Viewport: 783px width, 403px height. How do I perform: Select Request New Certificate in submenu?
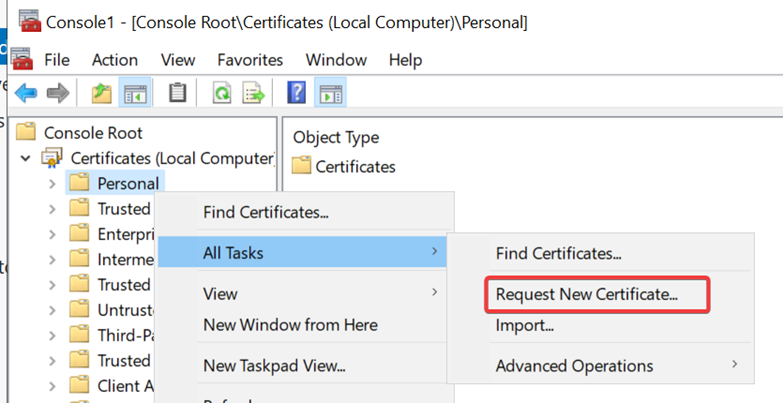tap(587, 295)
